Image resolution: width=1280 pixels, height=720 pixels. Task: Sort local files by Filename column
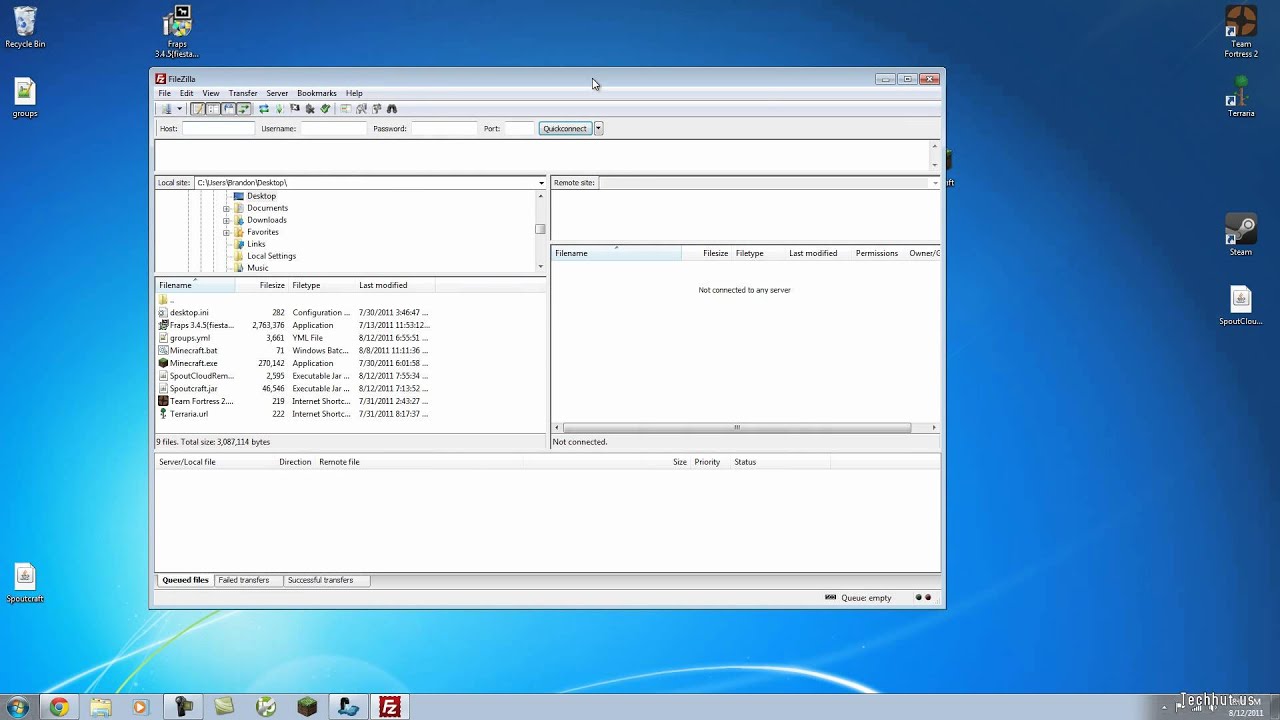click(195, 285)
